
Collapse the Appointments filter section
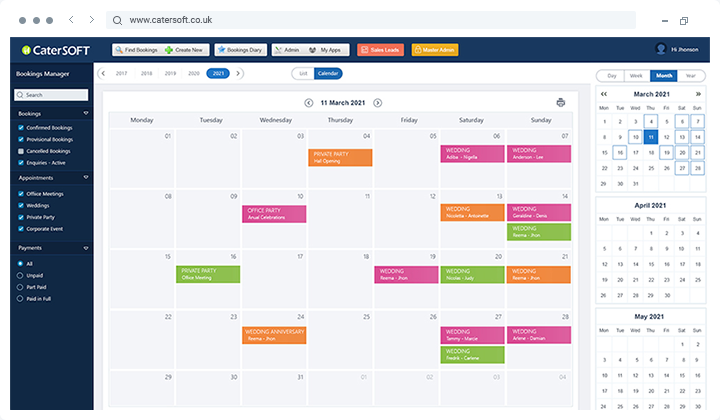point(85,178)
